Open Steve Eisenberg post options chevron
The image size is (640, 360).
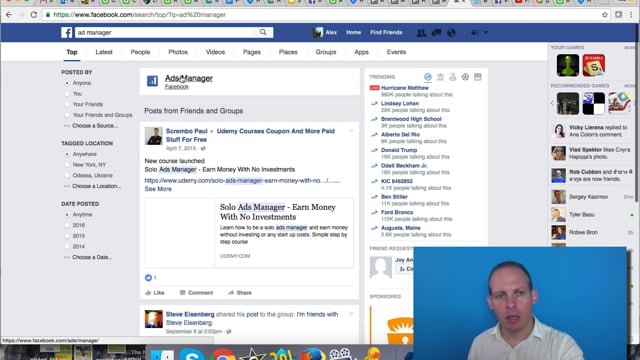351,314
